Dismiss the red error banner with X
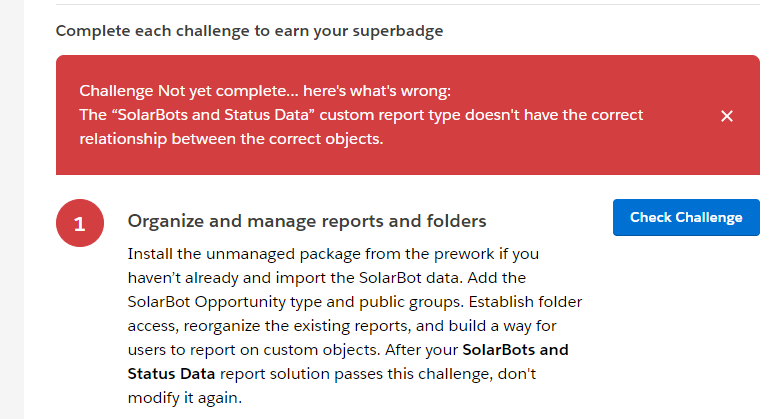The height and width of the screenshot is (419, 783). tap(727, 116)
